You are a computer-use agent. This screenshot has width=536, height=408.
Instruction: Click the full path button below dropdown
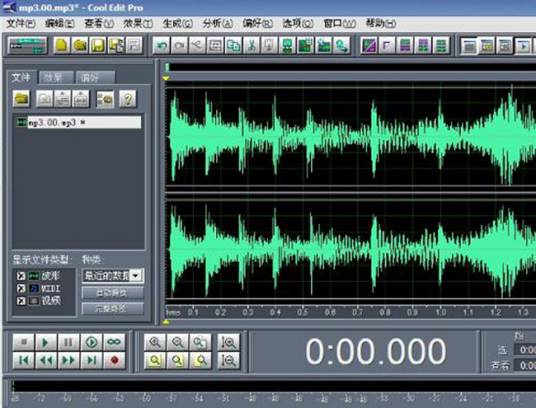point(112,309)
